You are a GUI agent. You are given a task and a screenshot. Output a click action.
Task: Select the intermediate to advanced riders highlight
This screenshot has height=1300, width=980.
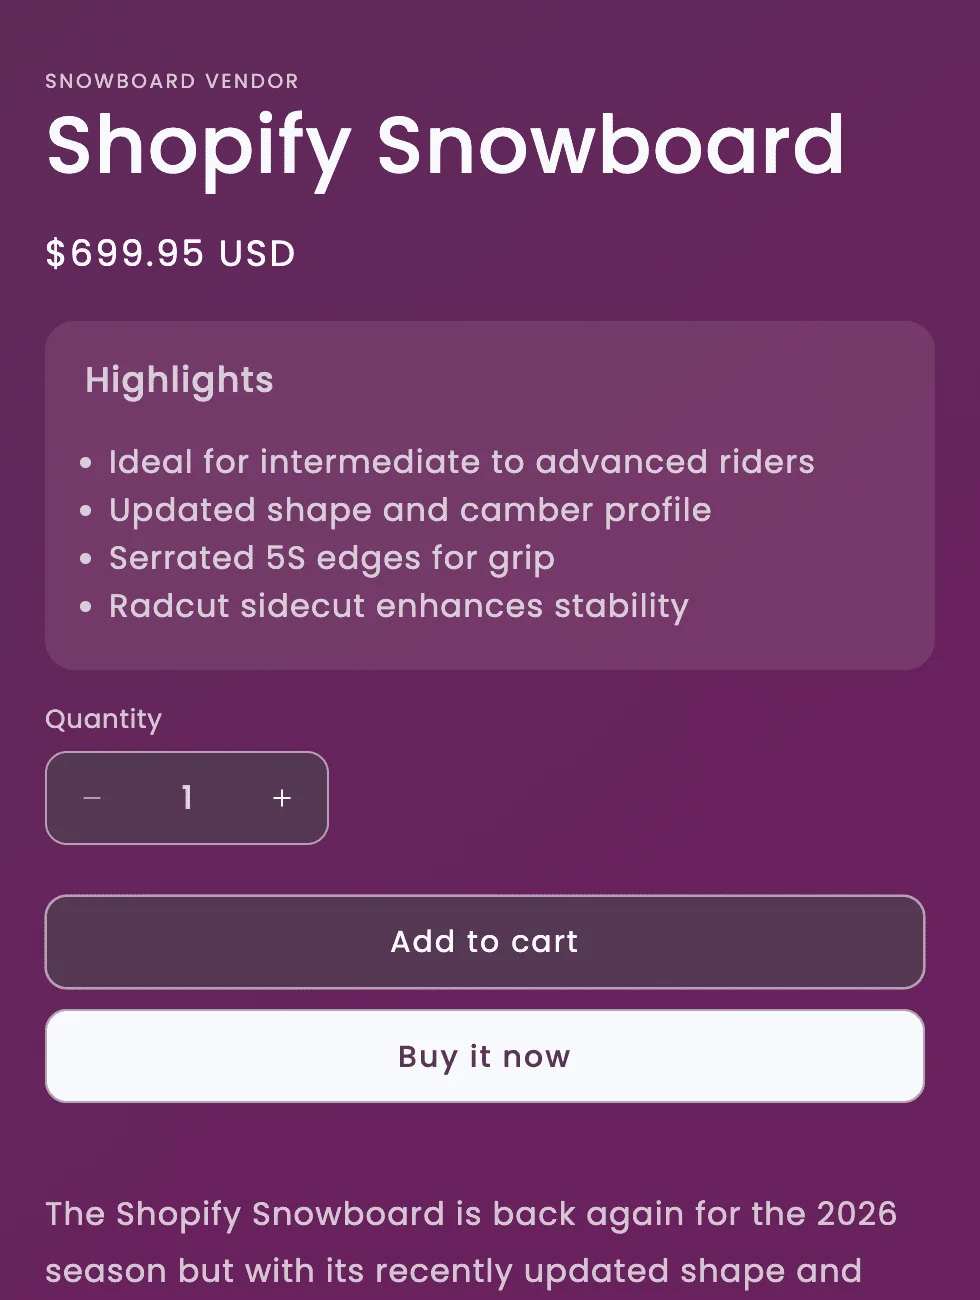pos(461,462)
